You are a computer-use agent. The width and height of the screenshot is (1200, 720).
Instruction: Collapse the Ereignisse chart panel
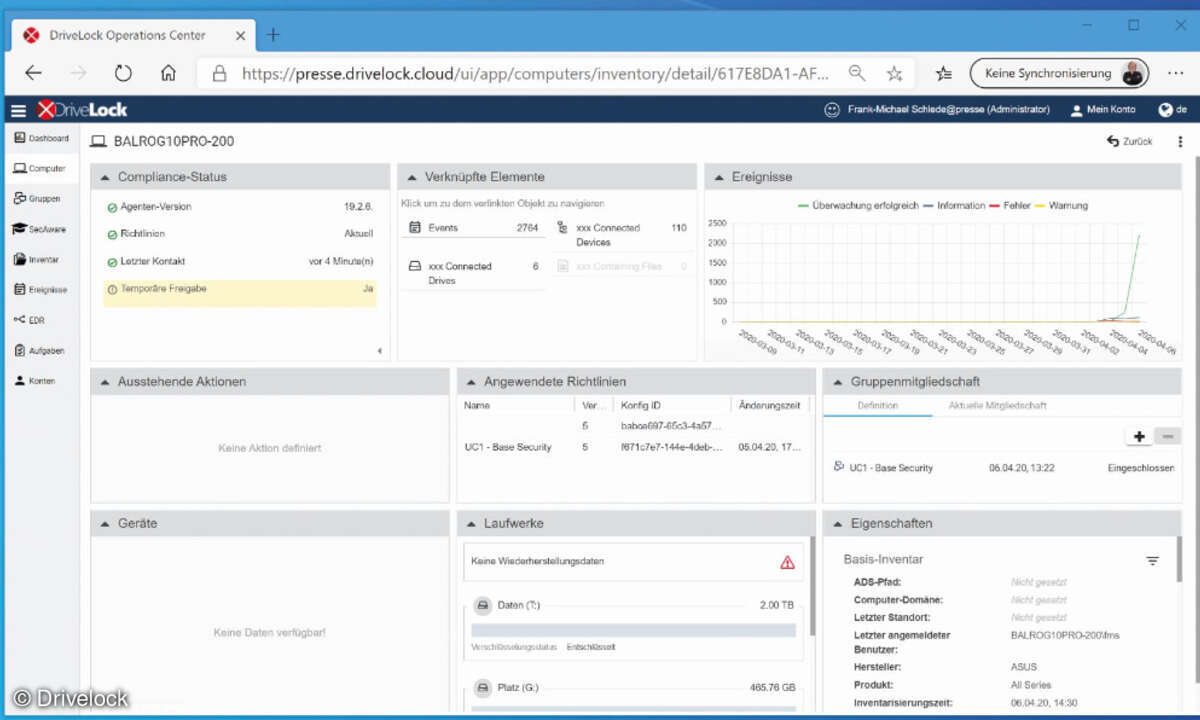pos(719,177)
